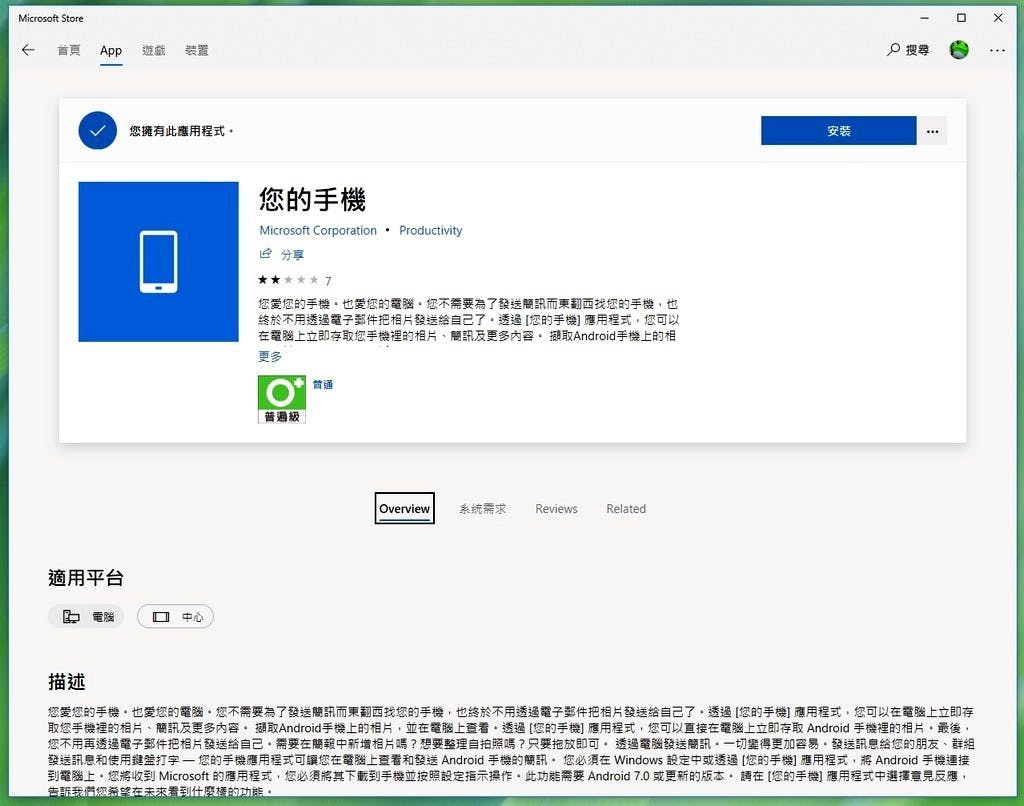Viewport: 1024px width, 806px height.
Task: Expand the description with 更多
Action: click(270, 357)
